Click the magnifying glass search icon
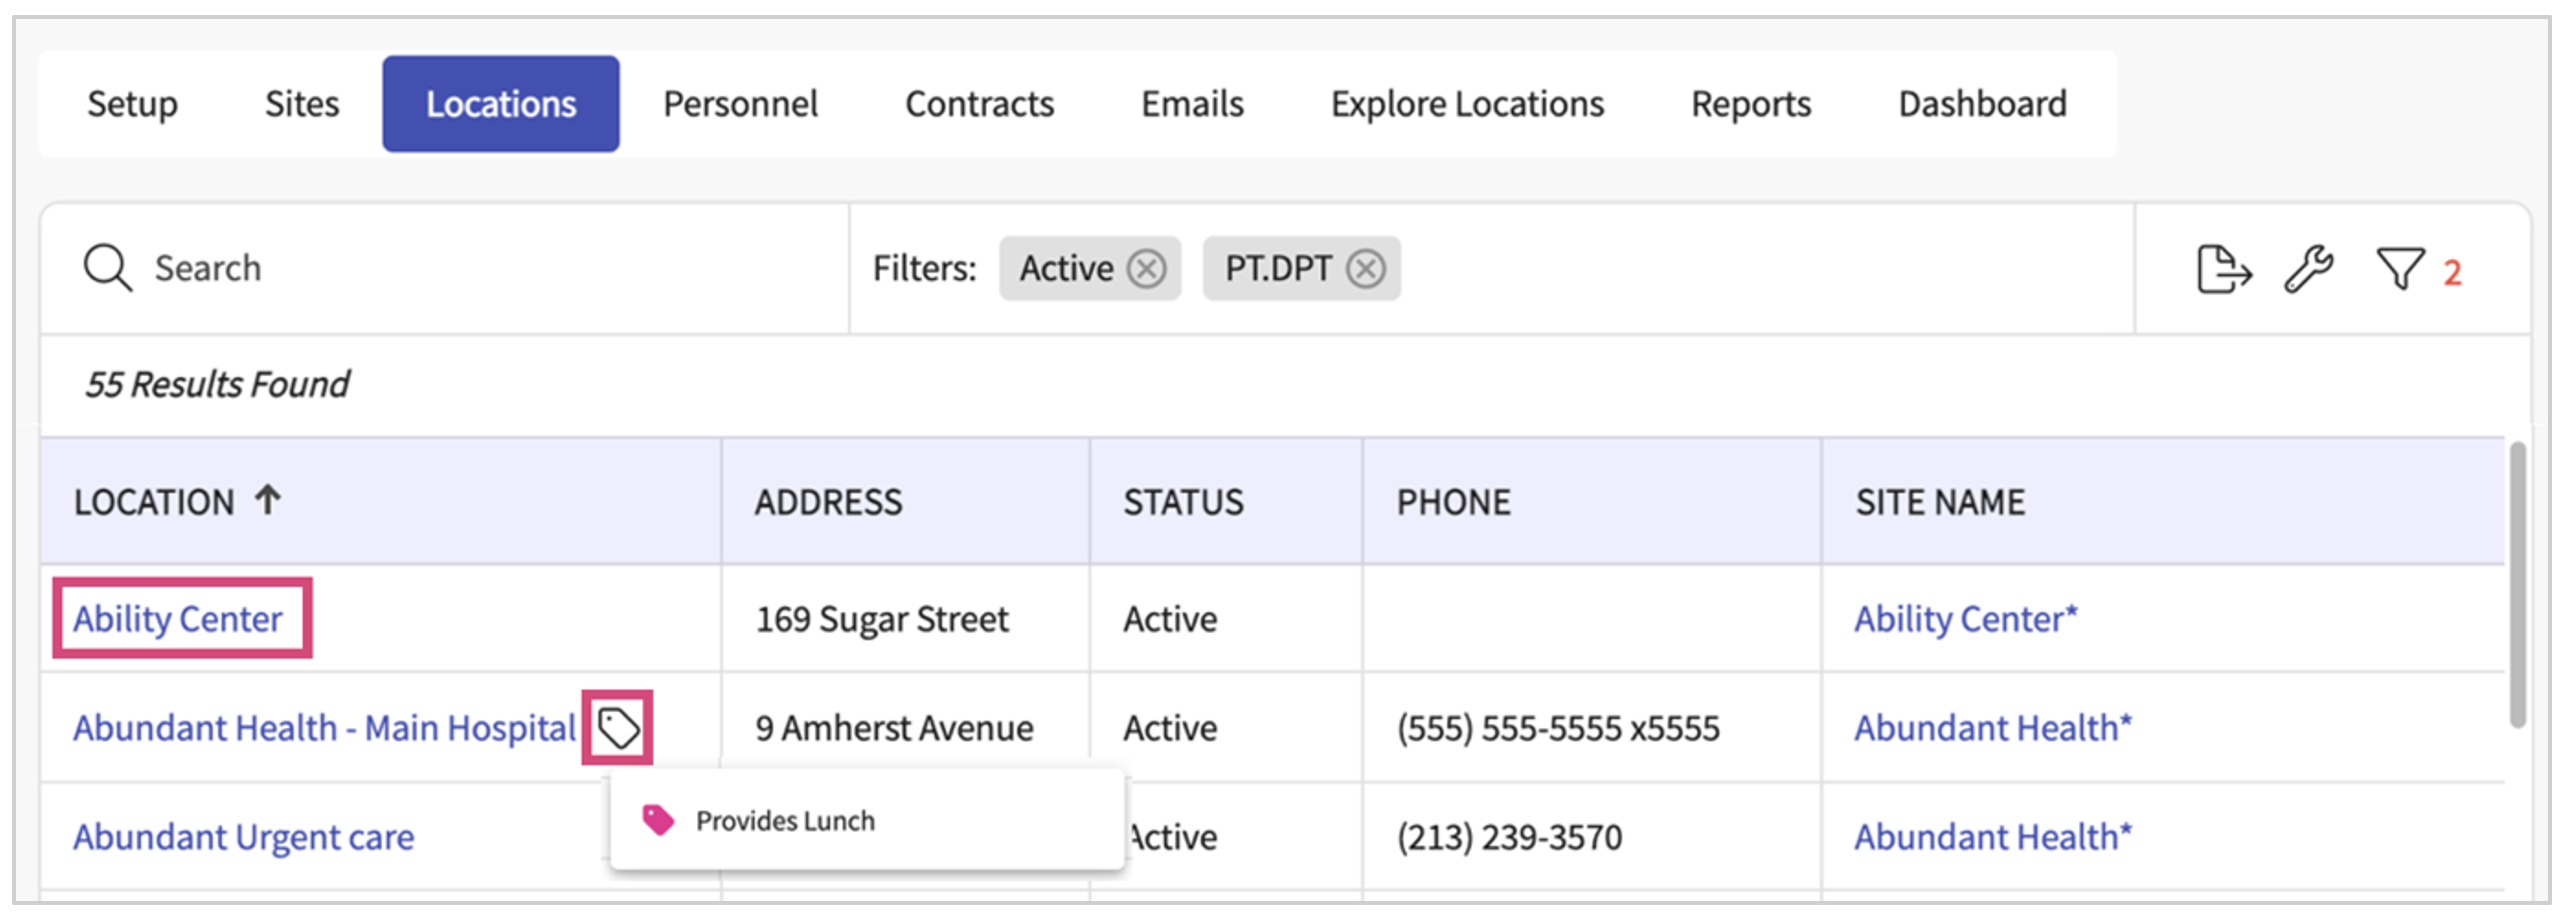This screenshot has width=2568, height=916. [107, 268]
